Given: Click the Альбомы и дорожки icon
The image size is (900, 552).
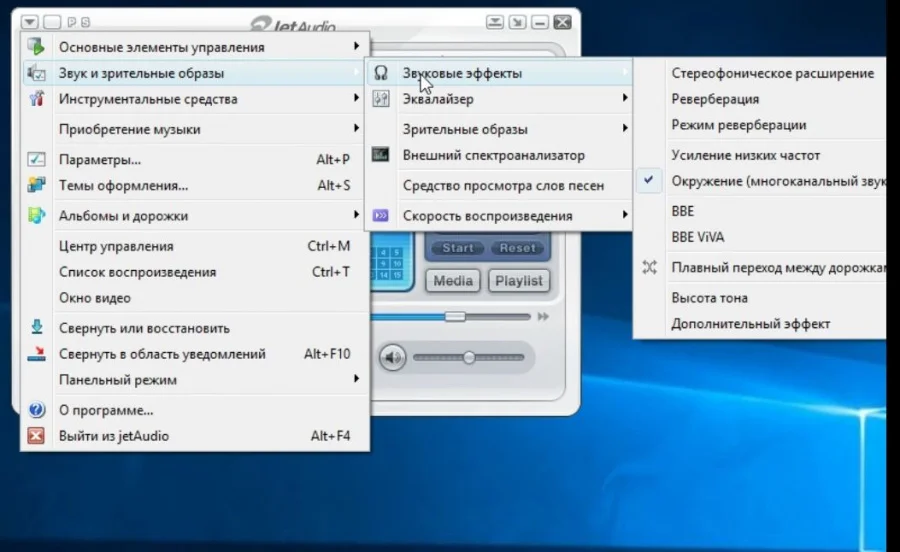Looking at the screenshot, I should (x=36, y=215).
